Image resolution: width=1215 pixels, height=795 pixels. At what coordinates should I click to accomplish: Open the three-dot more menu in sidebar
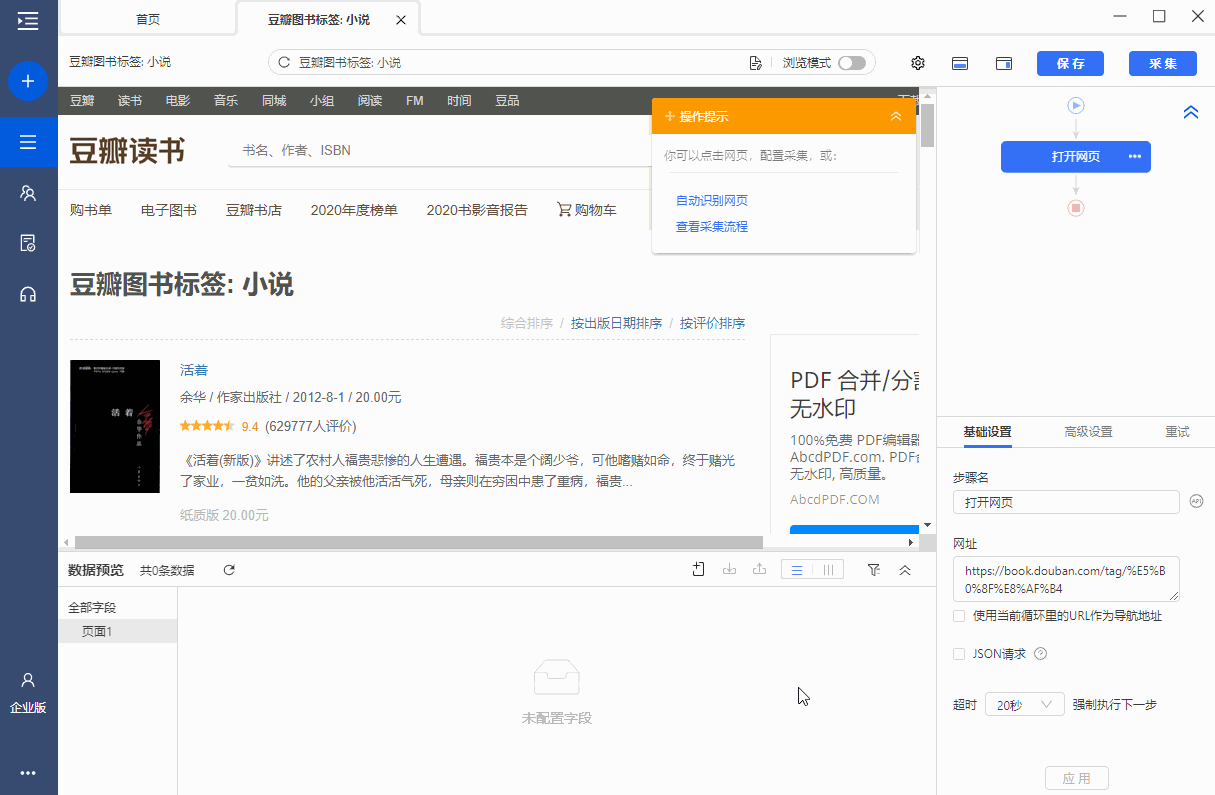point(28,773)
